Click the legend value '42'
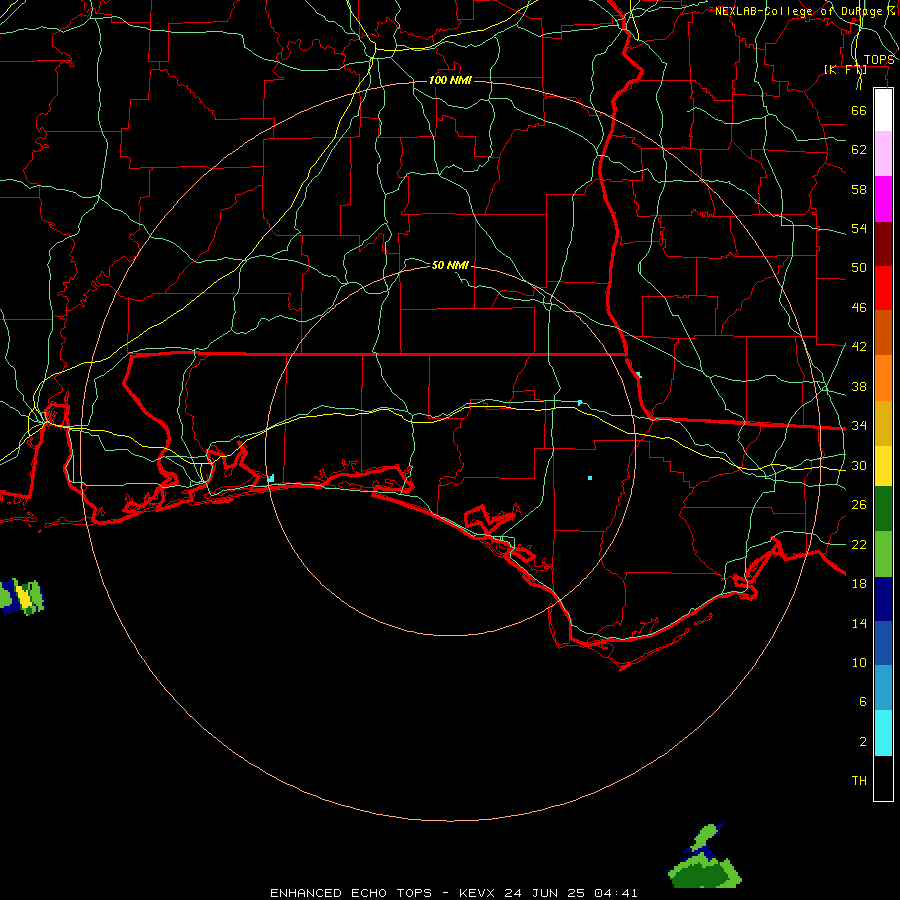The width and height of the screenshot is (900, 900). [859, 346]
